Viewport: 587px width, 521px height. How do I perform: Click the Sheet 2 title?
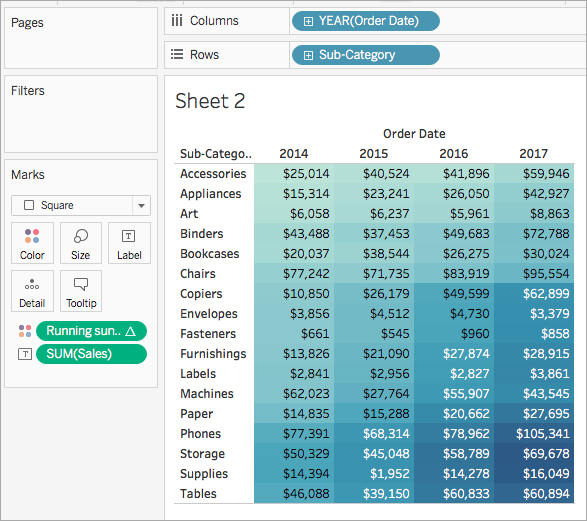(x=210, y=101)
